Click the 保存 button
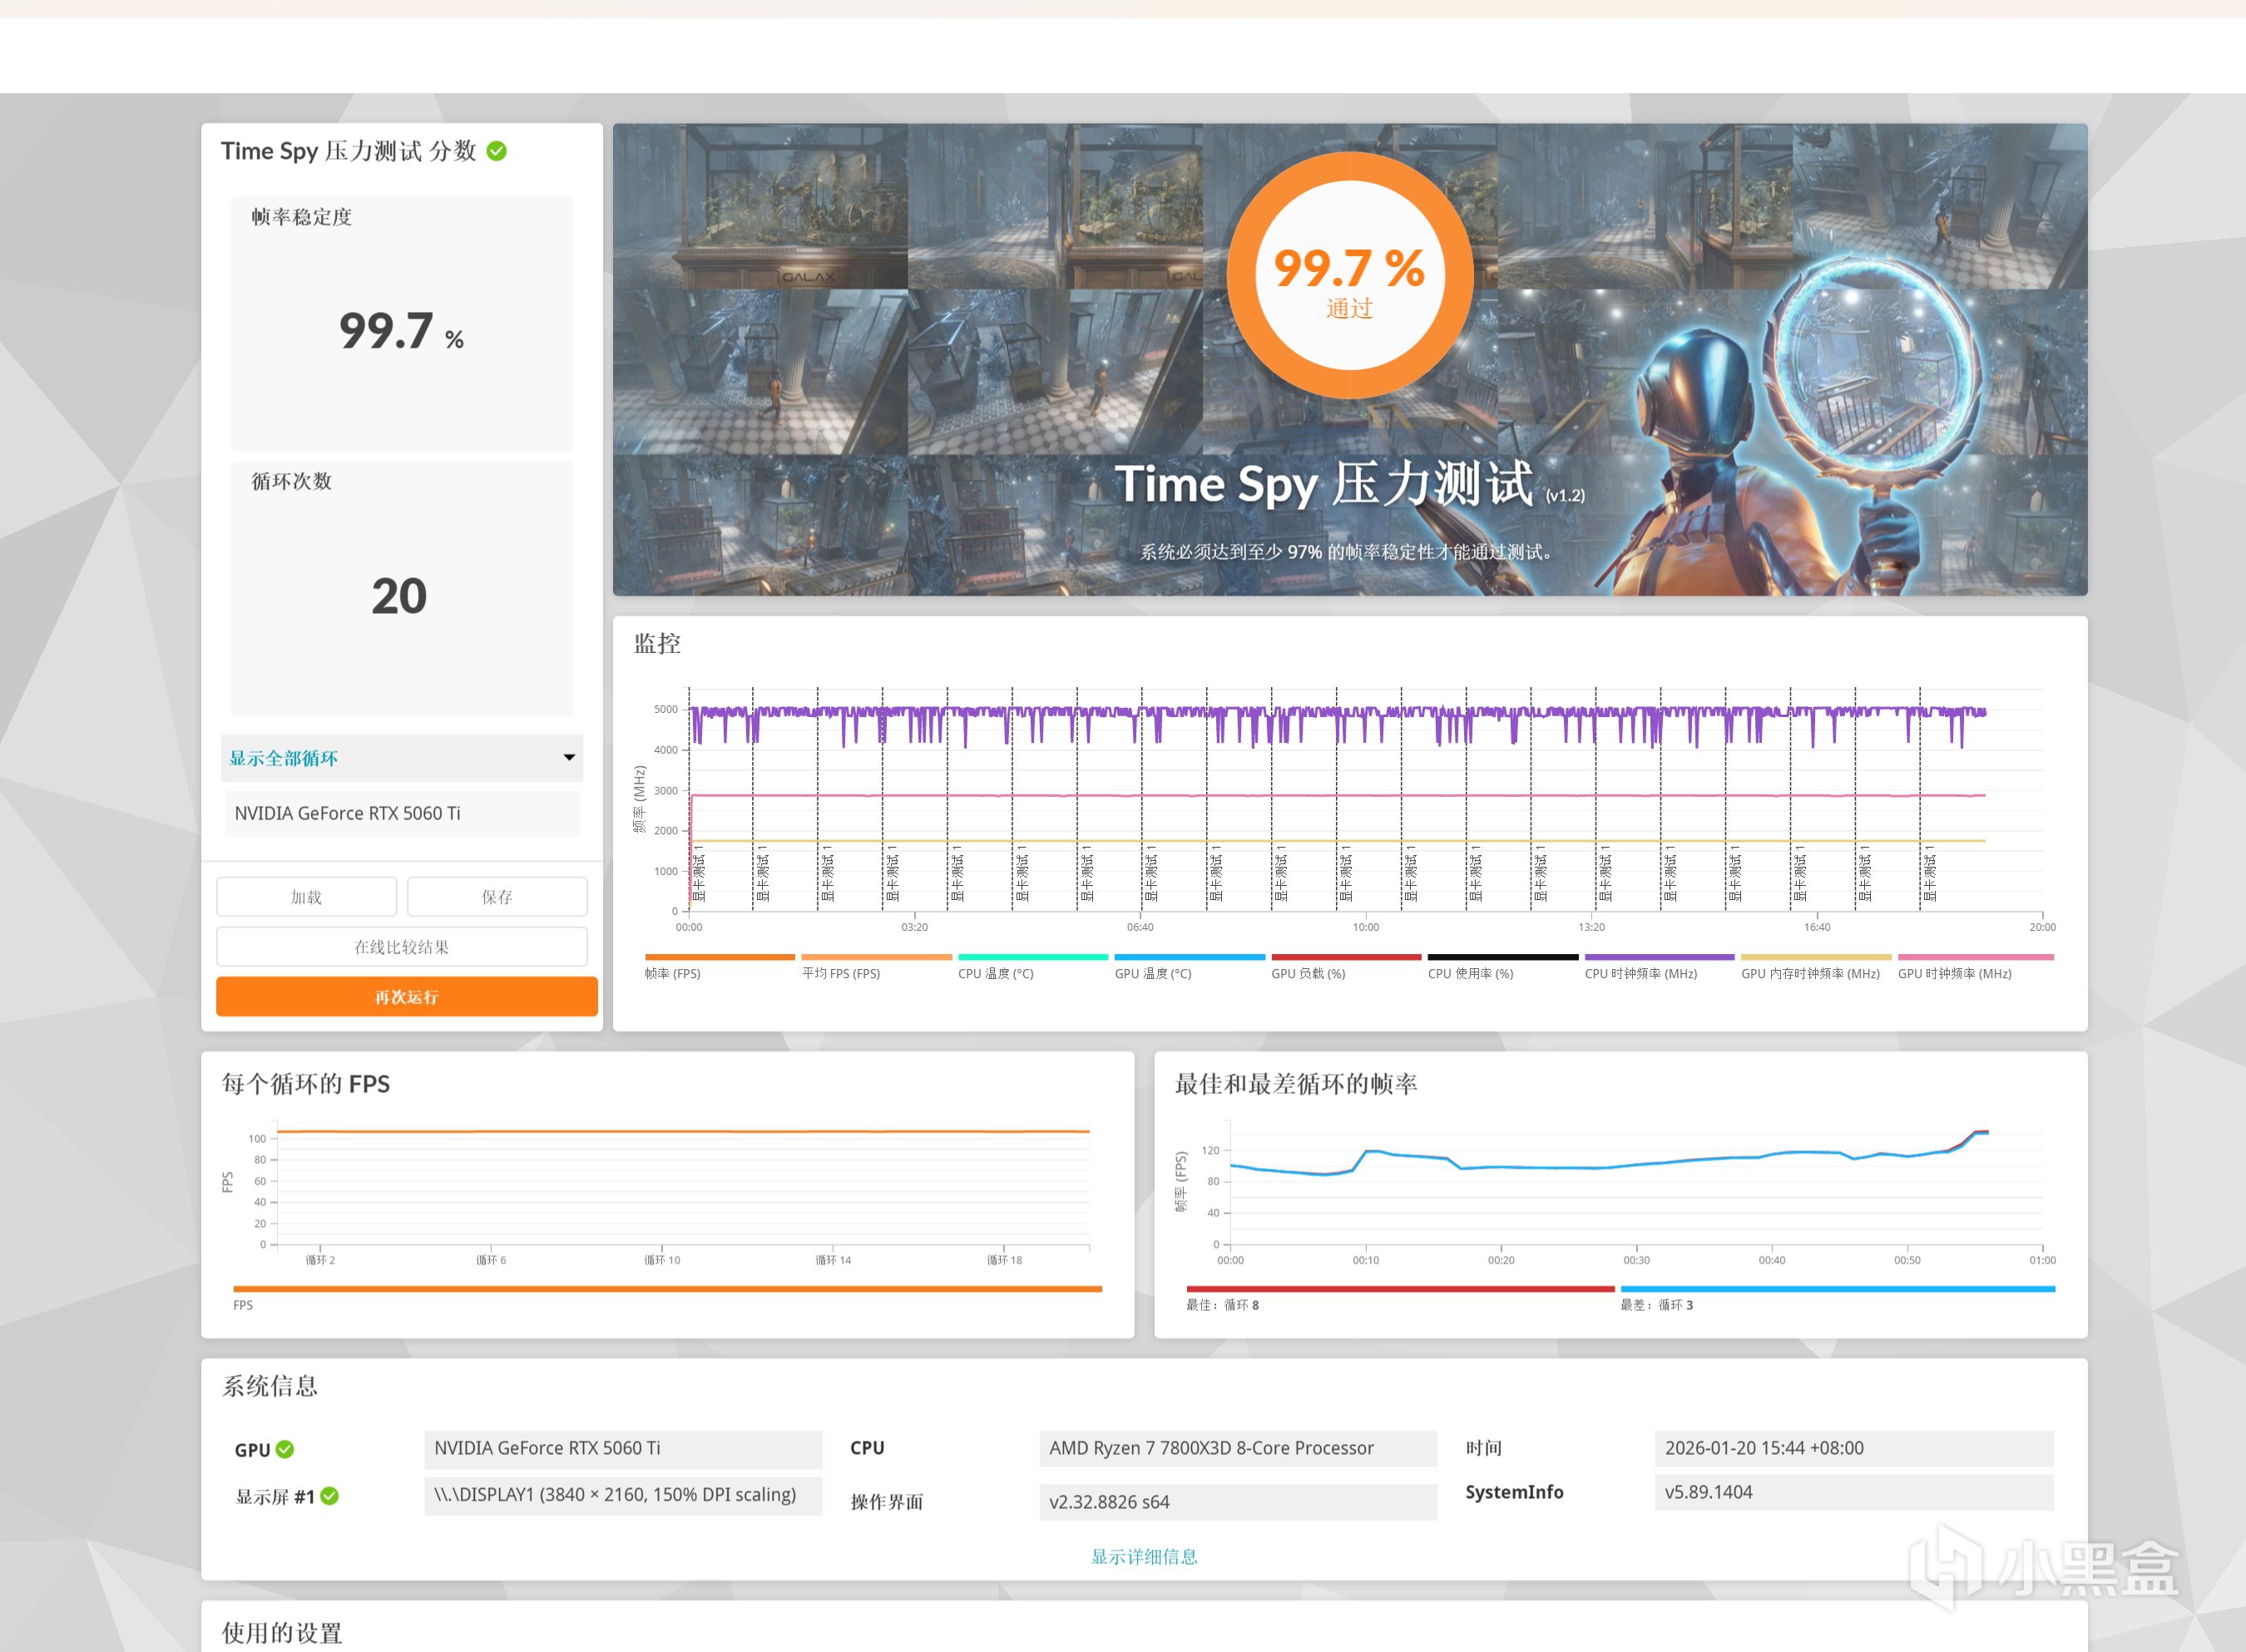Image resolution: width=2246 pixels, height=1652 pixels. coord(497,897)
